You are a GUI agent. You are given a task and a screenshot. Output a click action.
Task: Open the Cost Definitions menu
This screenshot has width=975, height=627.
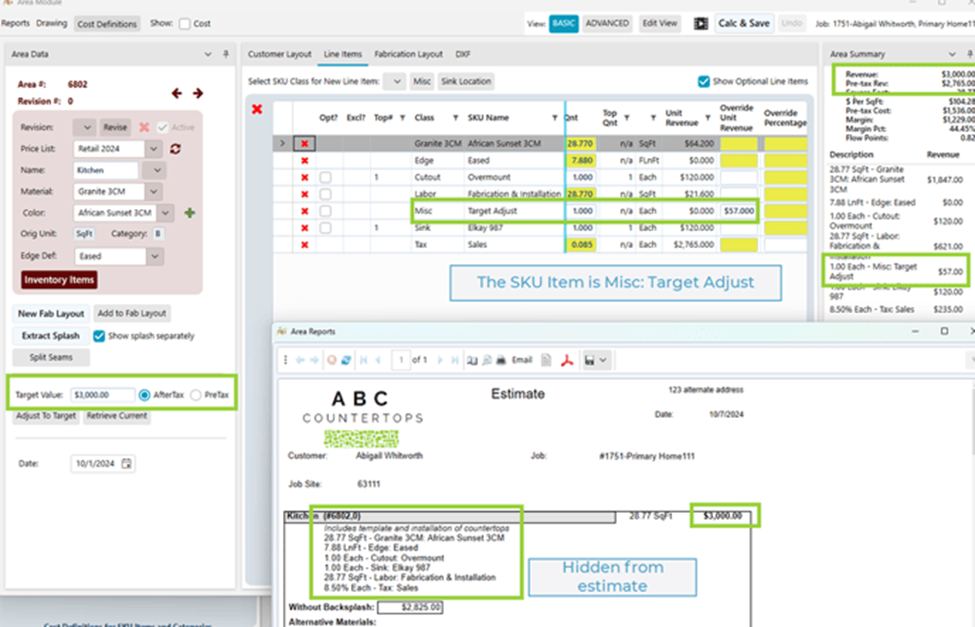click(107, 24)
